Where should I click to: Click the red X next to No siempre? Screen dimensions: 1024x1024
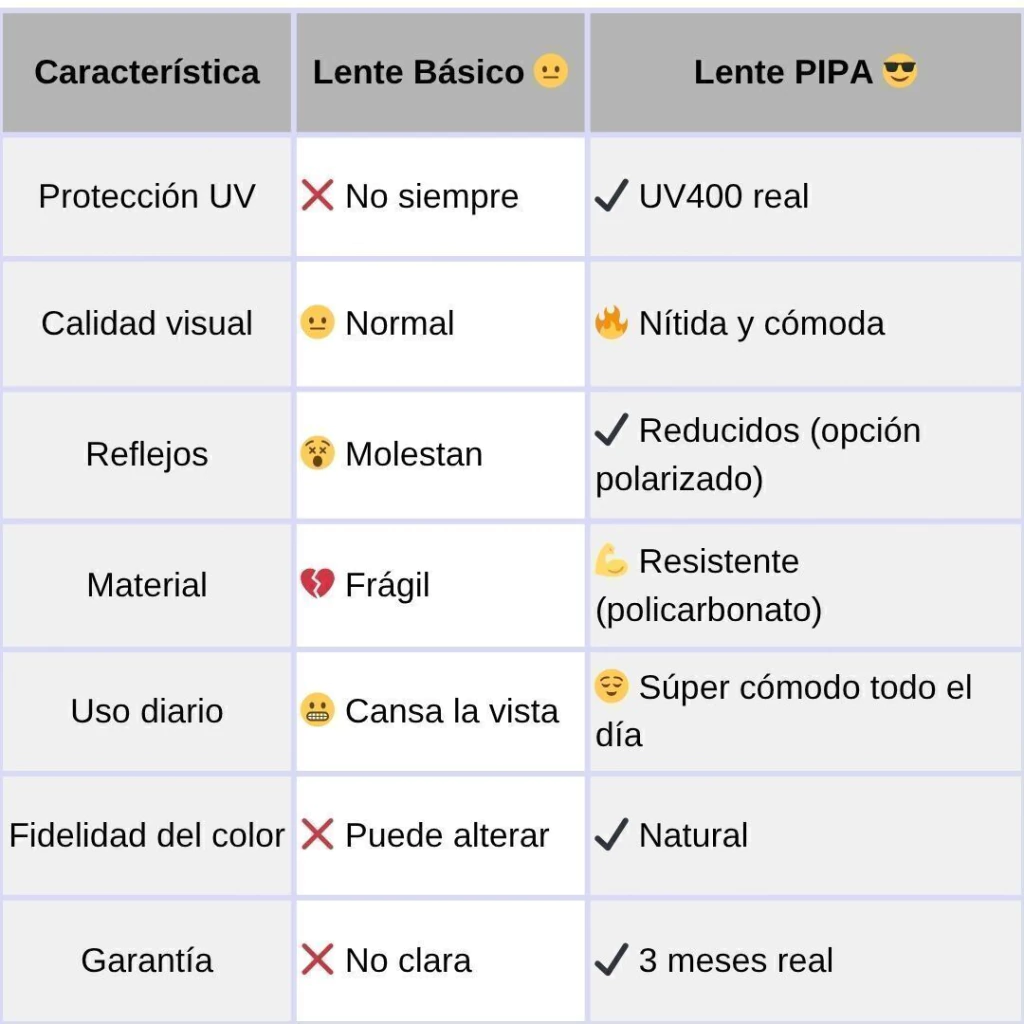(317, 196)
